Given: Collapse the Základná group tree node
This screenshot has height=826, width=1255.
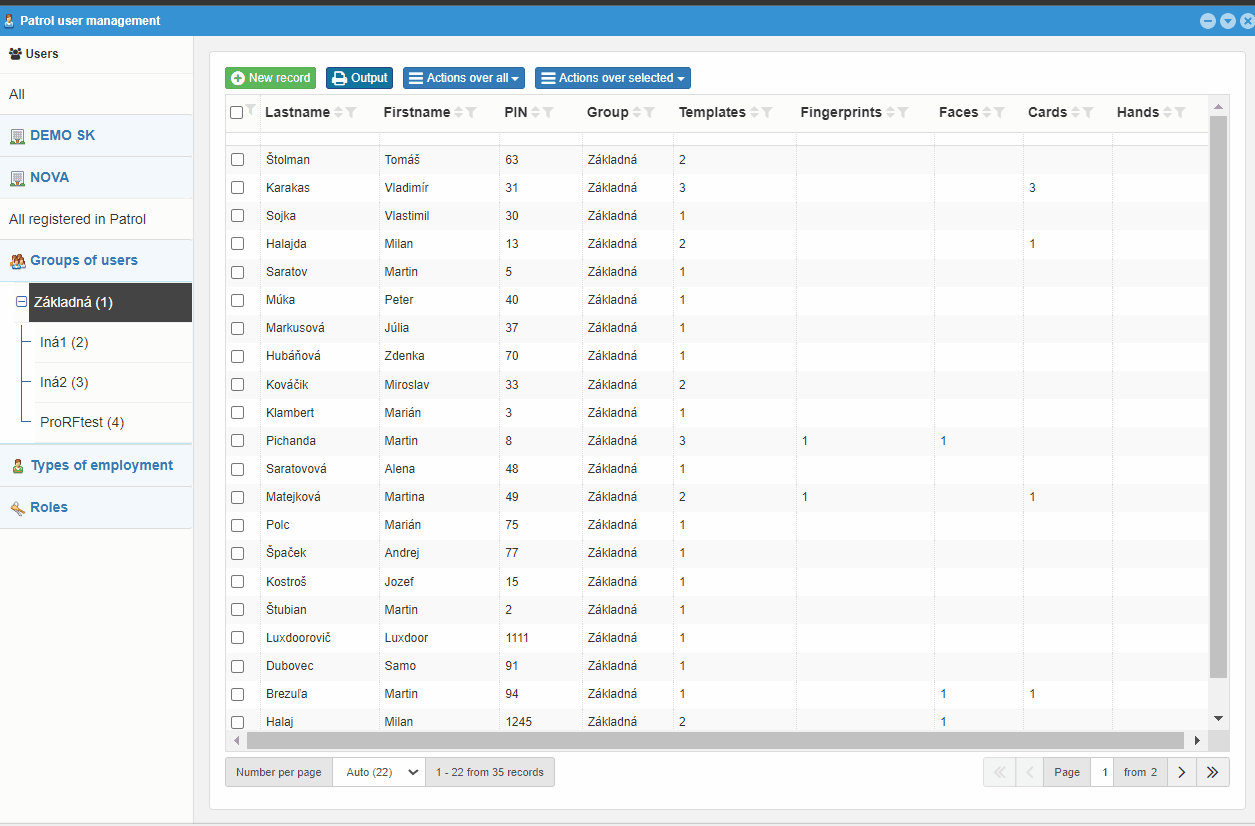Looking at the screenshot, I should [22, 301].
